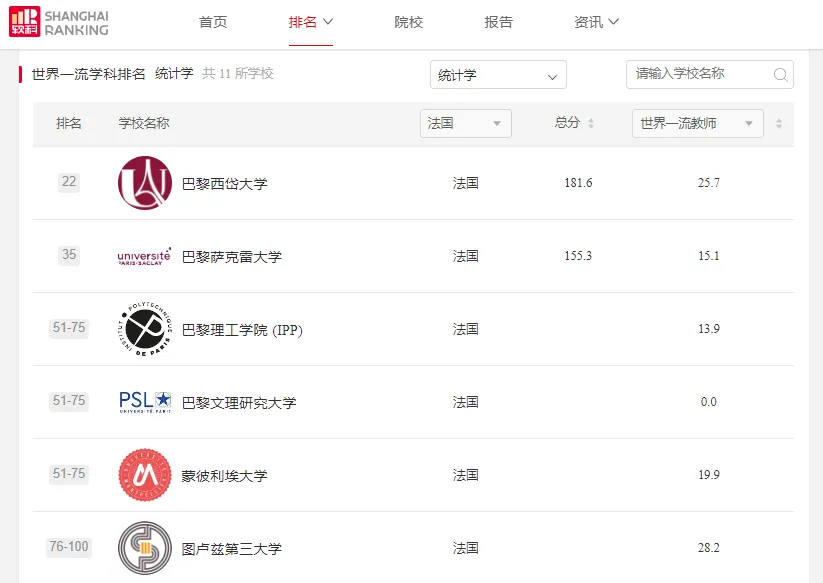Open the 世界一流教师 indicator dropdown
The height and width of the screenshot is (583, 823).
[x=698, y=123]
